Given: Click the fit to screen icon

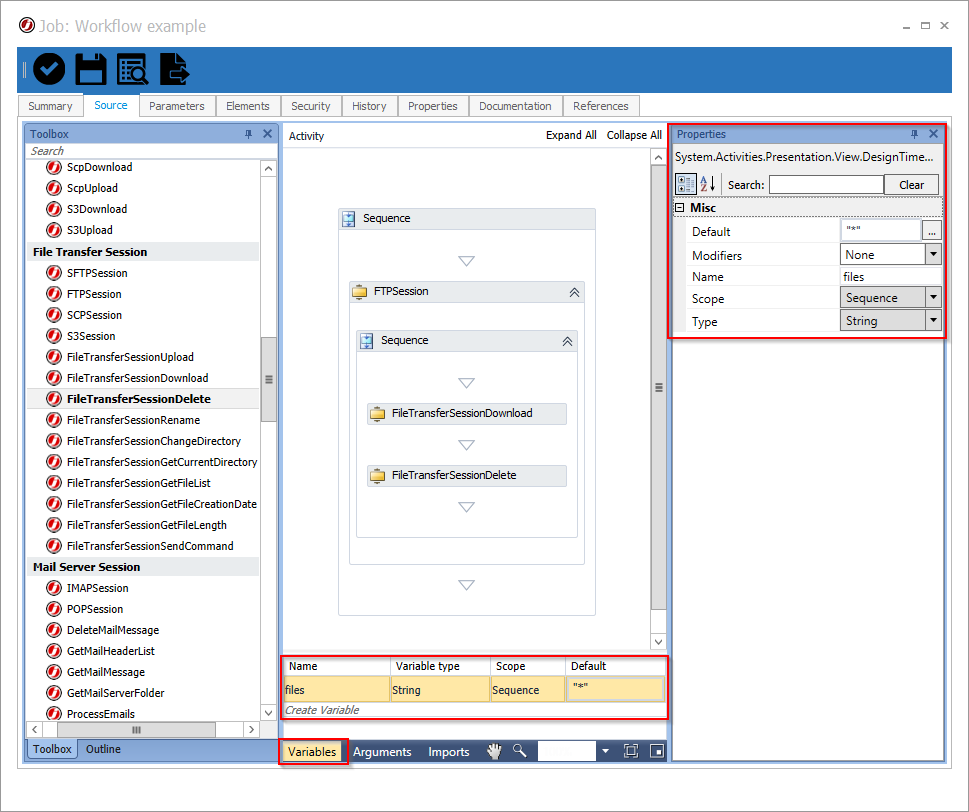Looking at the screenshot, I should click(631, 751).
